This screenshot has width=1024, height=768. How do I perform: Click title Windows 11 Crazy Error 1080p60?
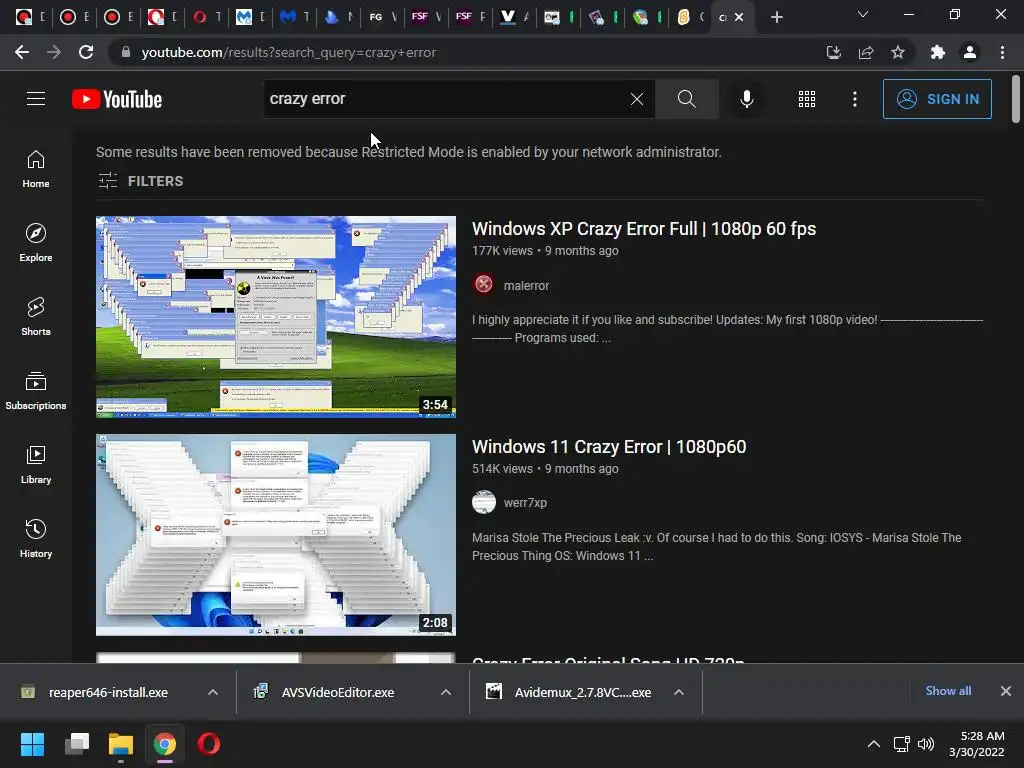[x=609, y=447]
